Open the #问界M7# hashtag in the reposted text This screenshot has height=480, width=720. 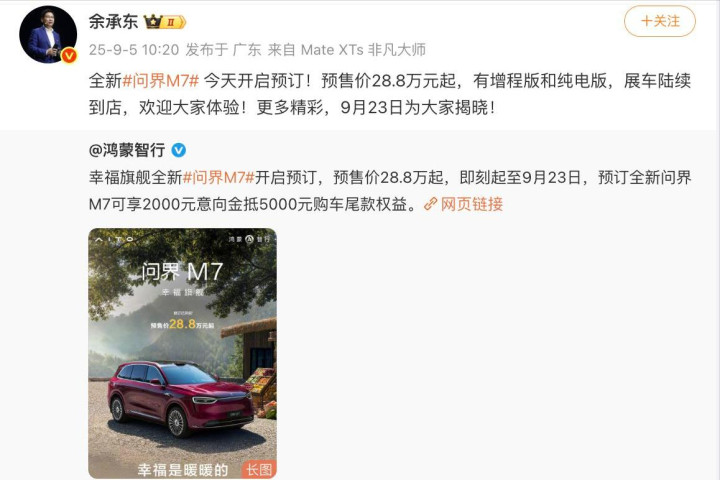point(219,177)
